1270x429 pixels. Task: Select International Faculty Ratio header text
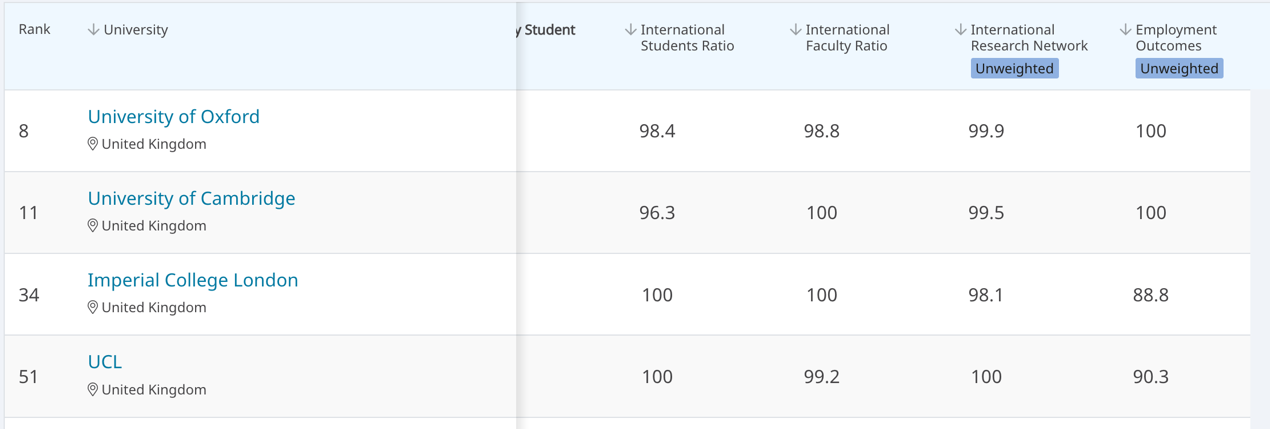[x=848, y=38]
